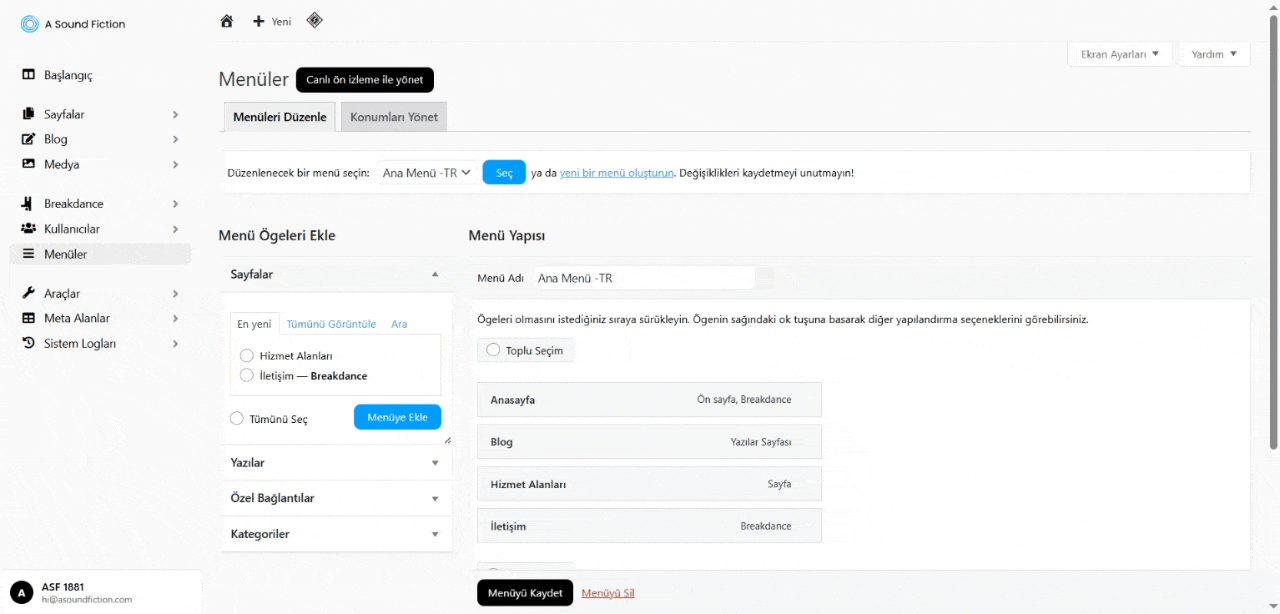Click the Araçlar wrench icon in sidebar

pyautogui.click(x=28, y=293)
